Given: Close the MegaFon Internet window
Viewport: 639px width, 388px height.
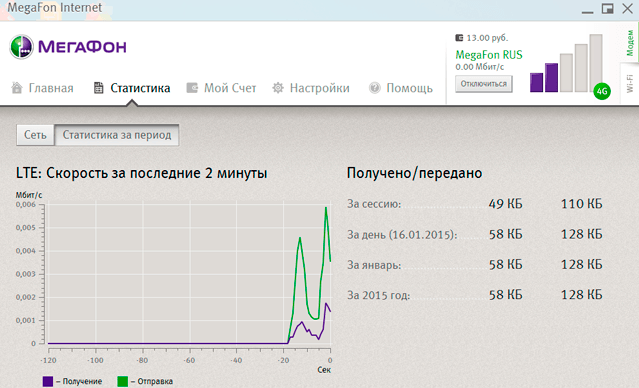Looking at the screenshot, I should click(628, 9).
